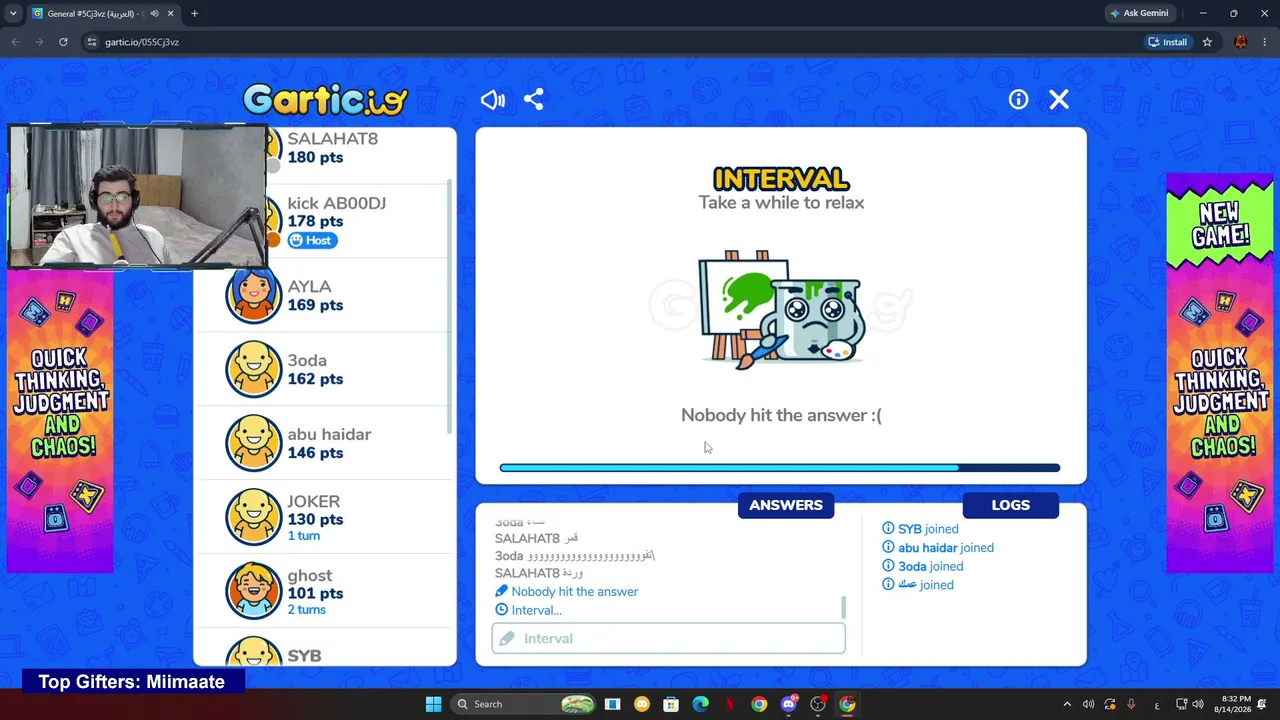Image resolution: width=1280 pixels, height=720 pixels.
Task: Open the share room icon
Action: [534, 99]
